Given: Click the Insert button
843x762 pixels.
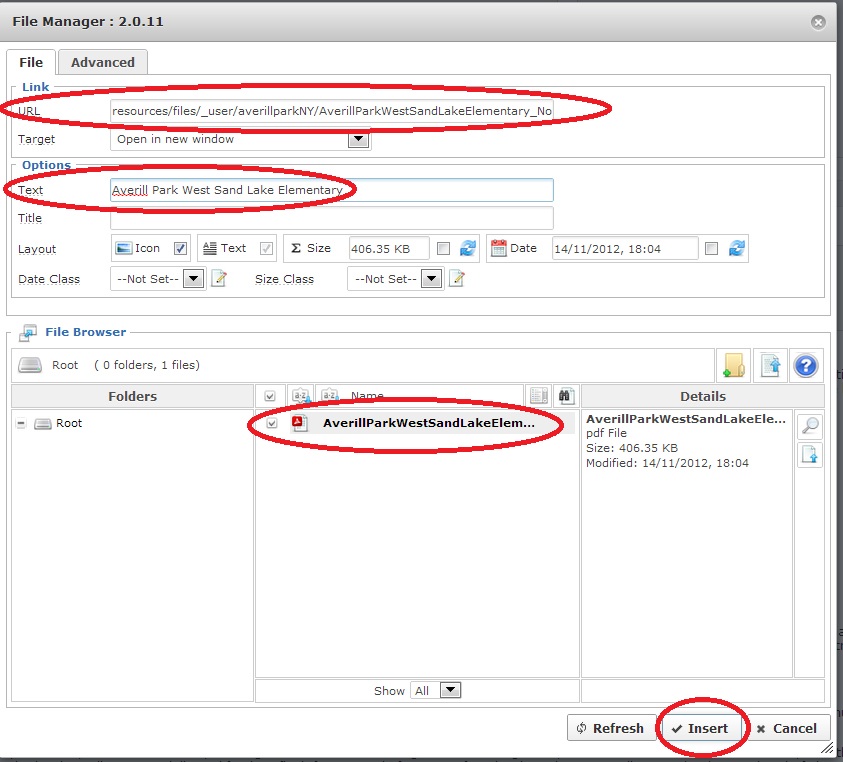Looking at the screenshot, I should click(x=700, y=728).
